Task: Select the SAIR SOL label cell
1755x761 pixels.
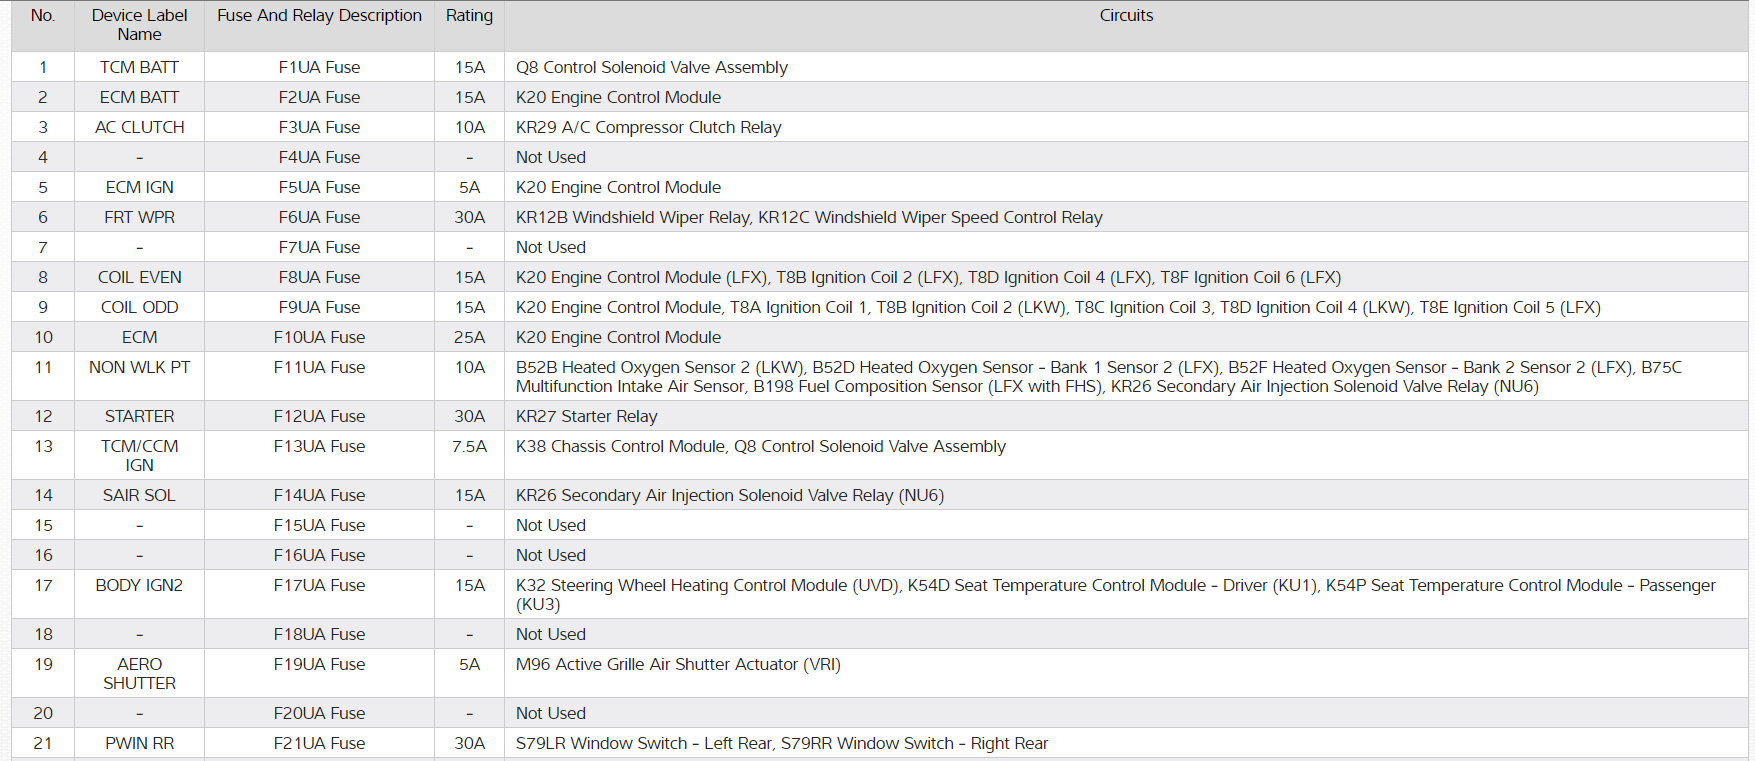Action: (x=139, y=496)
